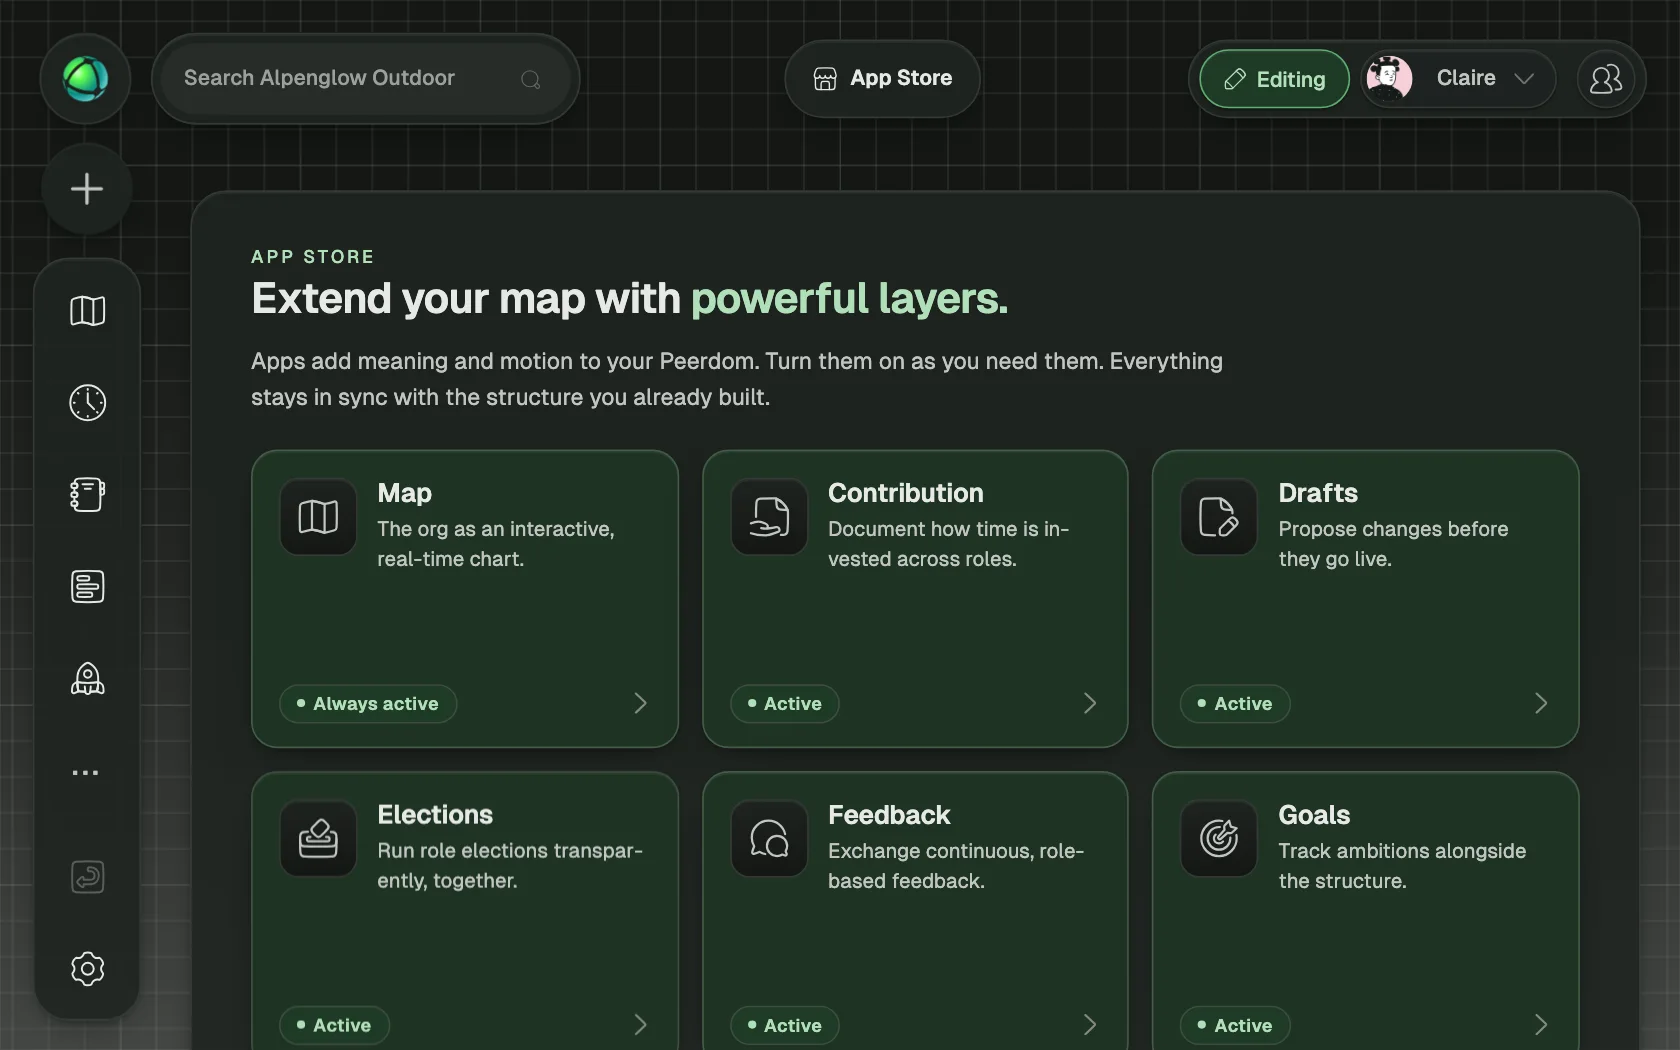Expand Contribution card via its chevron
The height and width of the screenshot is (1050, 1680).
tap(1091, 704)
